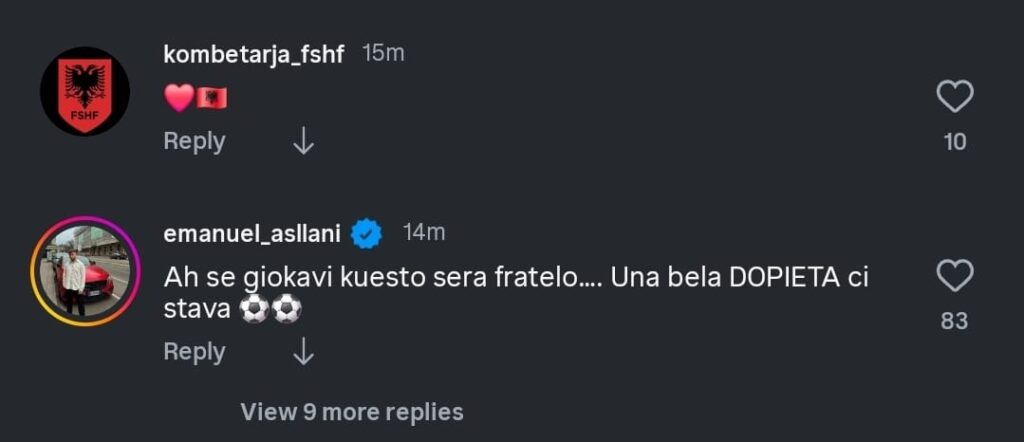This screenshot has height=442, width=1024.
Task: Click the pink heart emoji in first comment
Action: coord(178,98)
